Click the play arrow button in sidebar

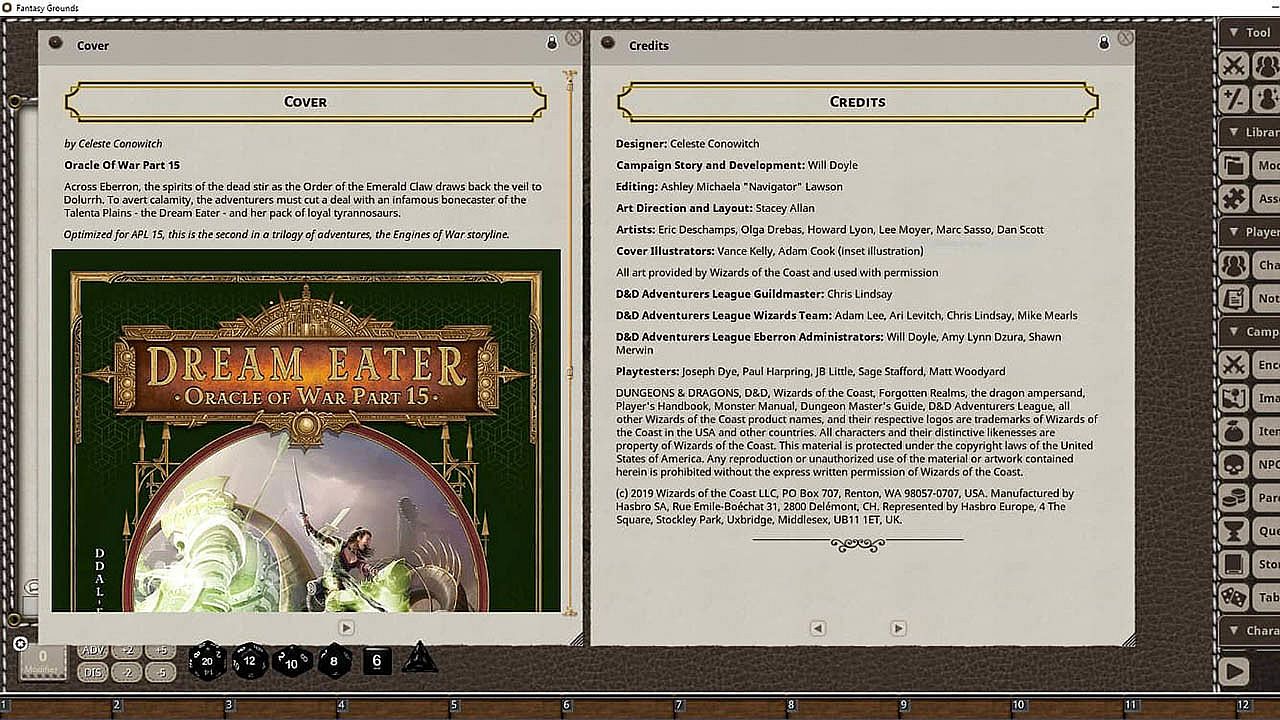pyautogui.click(x=1235, y=671)
